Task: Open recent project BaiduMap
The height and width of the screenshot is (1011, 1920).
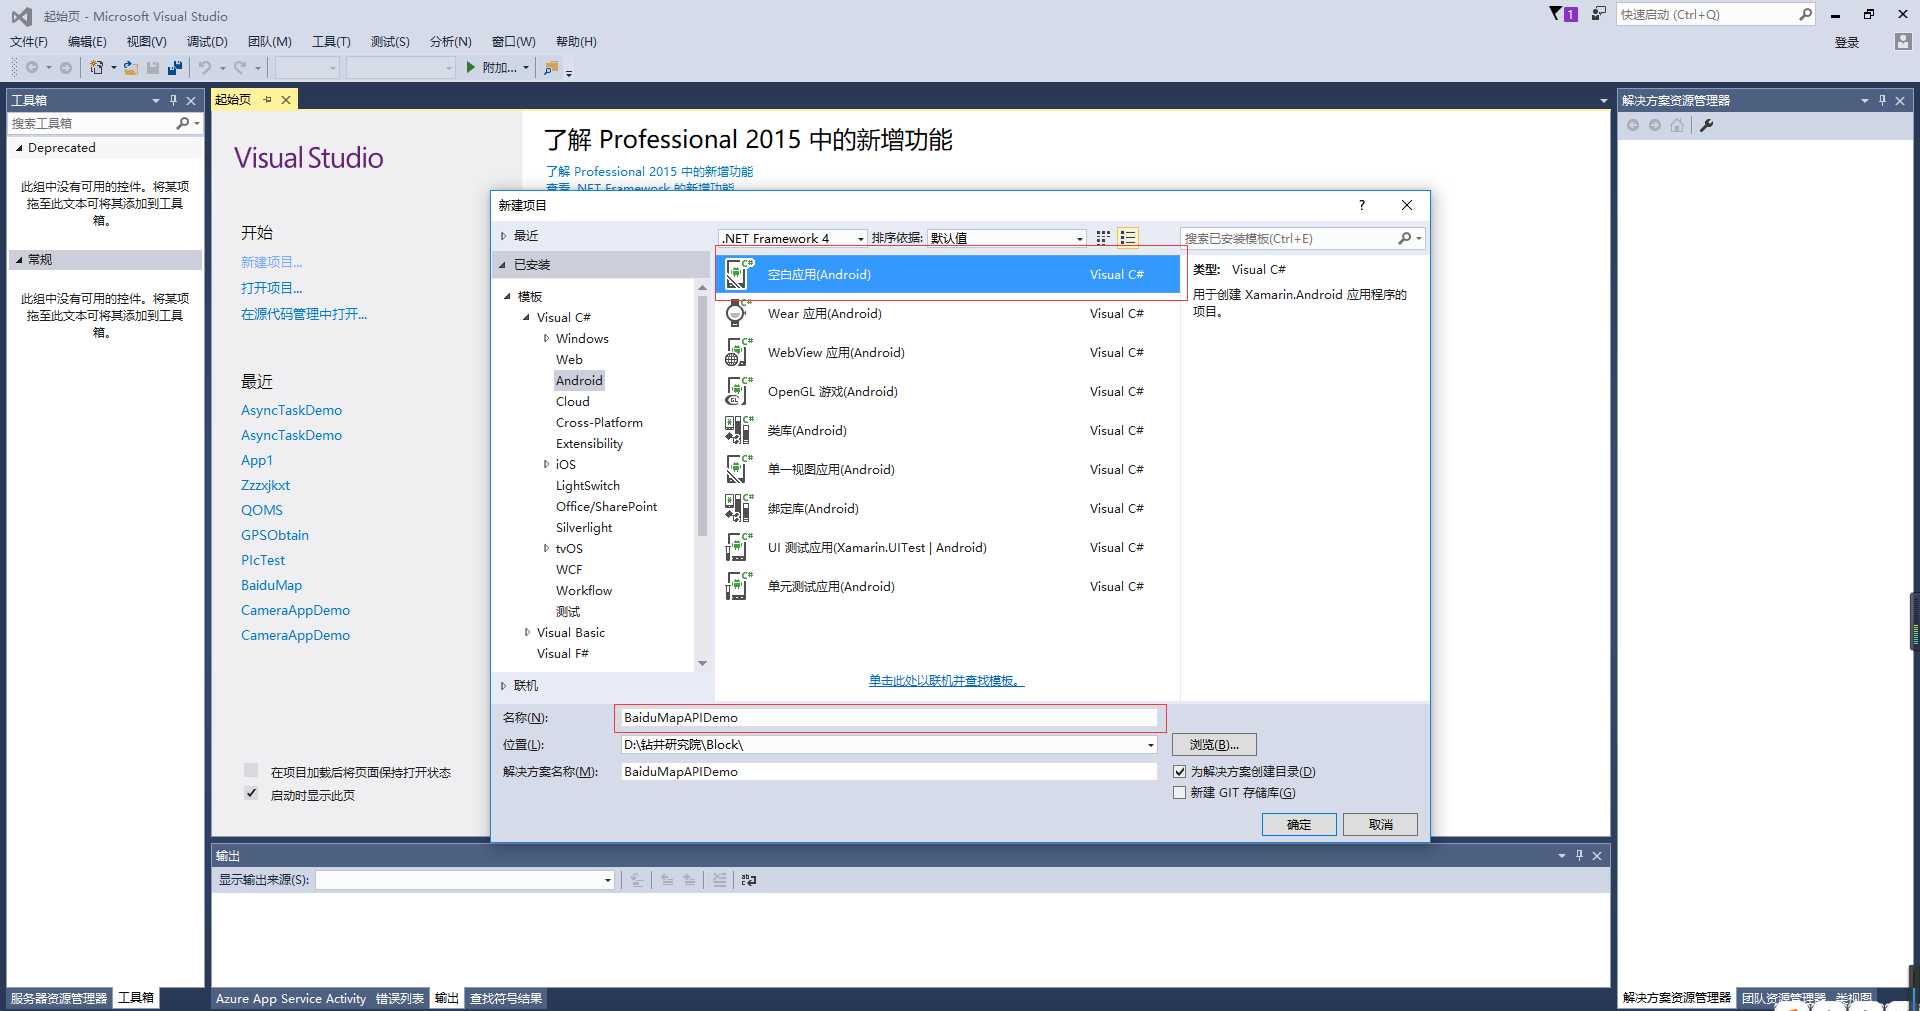Action: [x=271, y=585]
